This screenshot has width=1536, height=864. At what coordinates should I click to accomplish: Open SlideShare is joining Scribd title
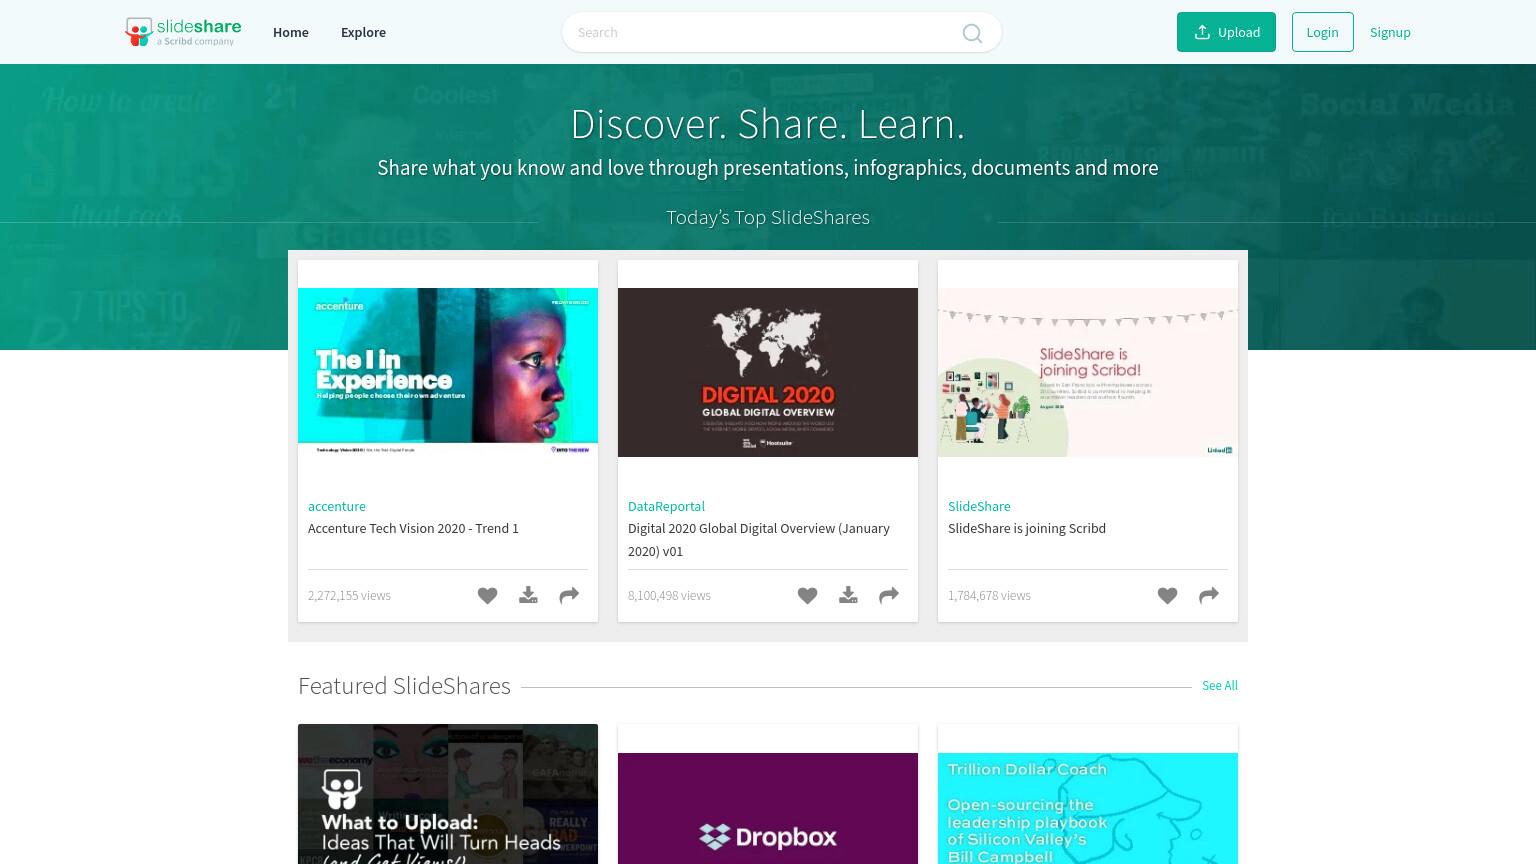(x=1027, y=528)
